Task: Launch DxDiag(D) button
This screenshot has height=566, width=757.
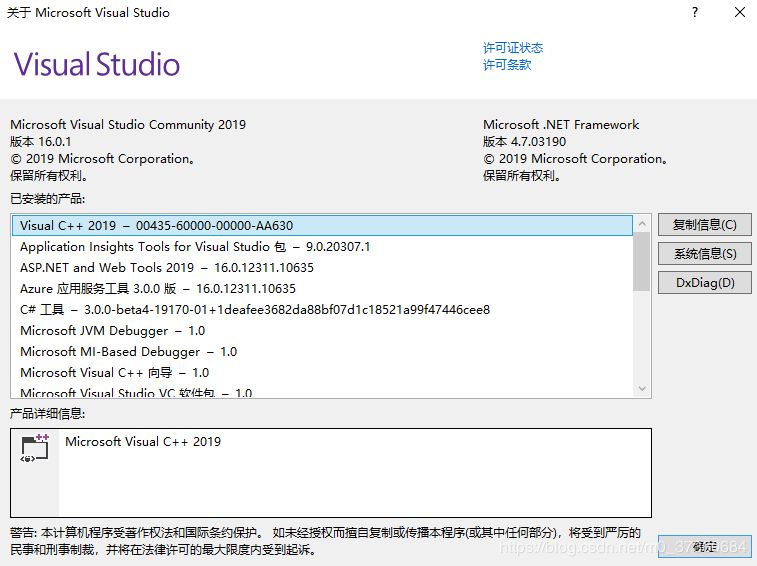Action: pyautogui.click(x=704, y=283)
